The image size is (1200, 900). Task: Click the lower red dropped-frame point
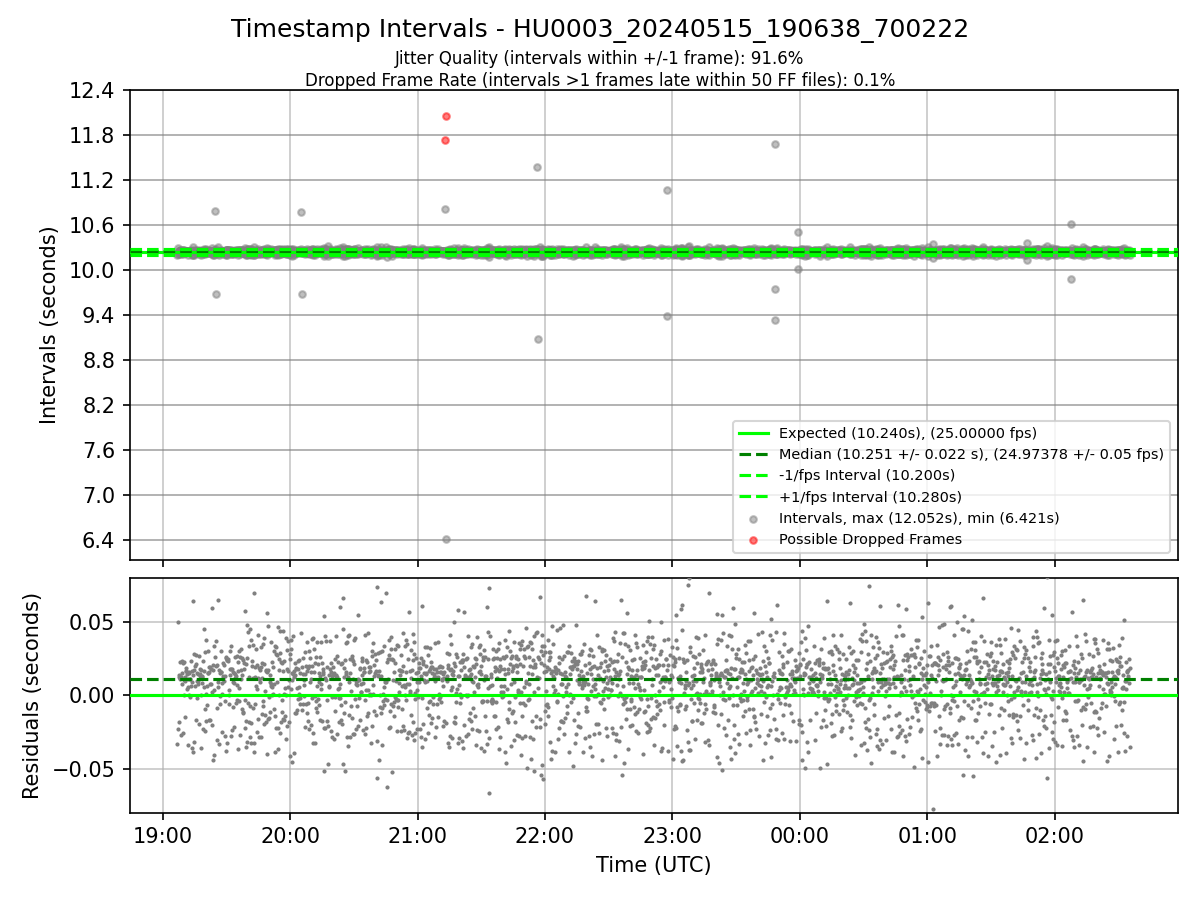pyautogui.click(x=445, y=140)
